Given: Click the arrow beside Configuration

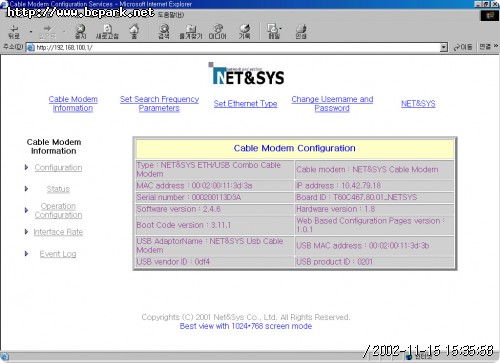Looking at the screenshot, I should 27,167.
